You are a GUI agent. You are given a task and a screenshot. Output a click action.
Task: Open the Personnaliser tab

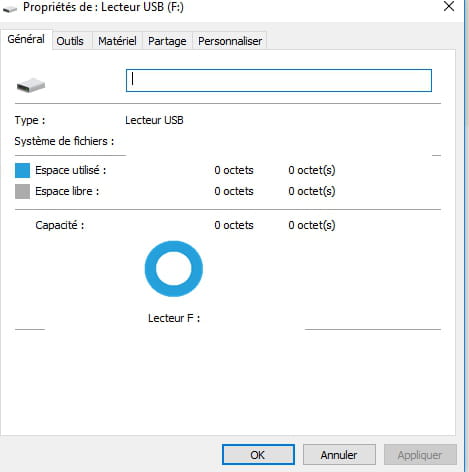[x=230, y=41]
